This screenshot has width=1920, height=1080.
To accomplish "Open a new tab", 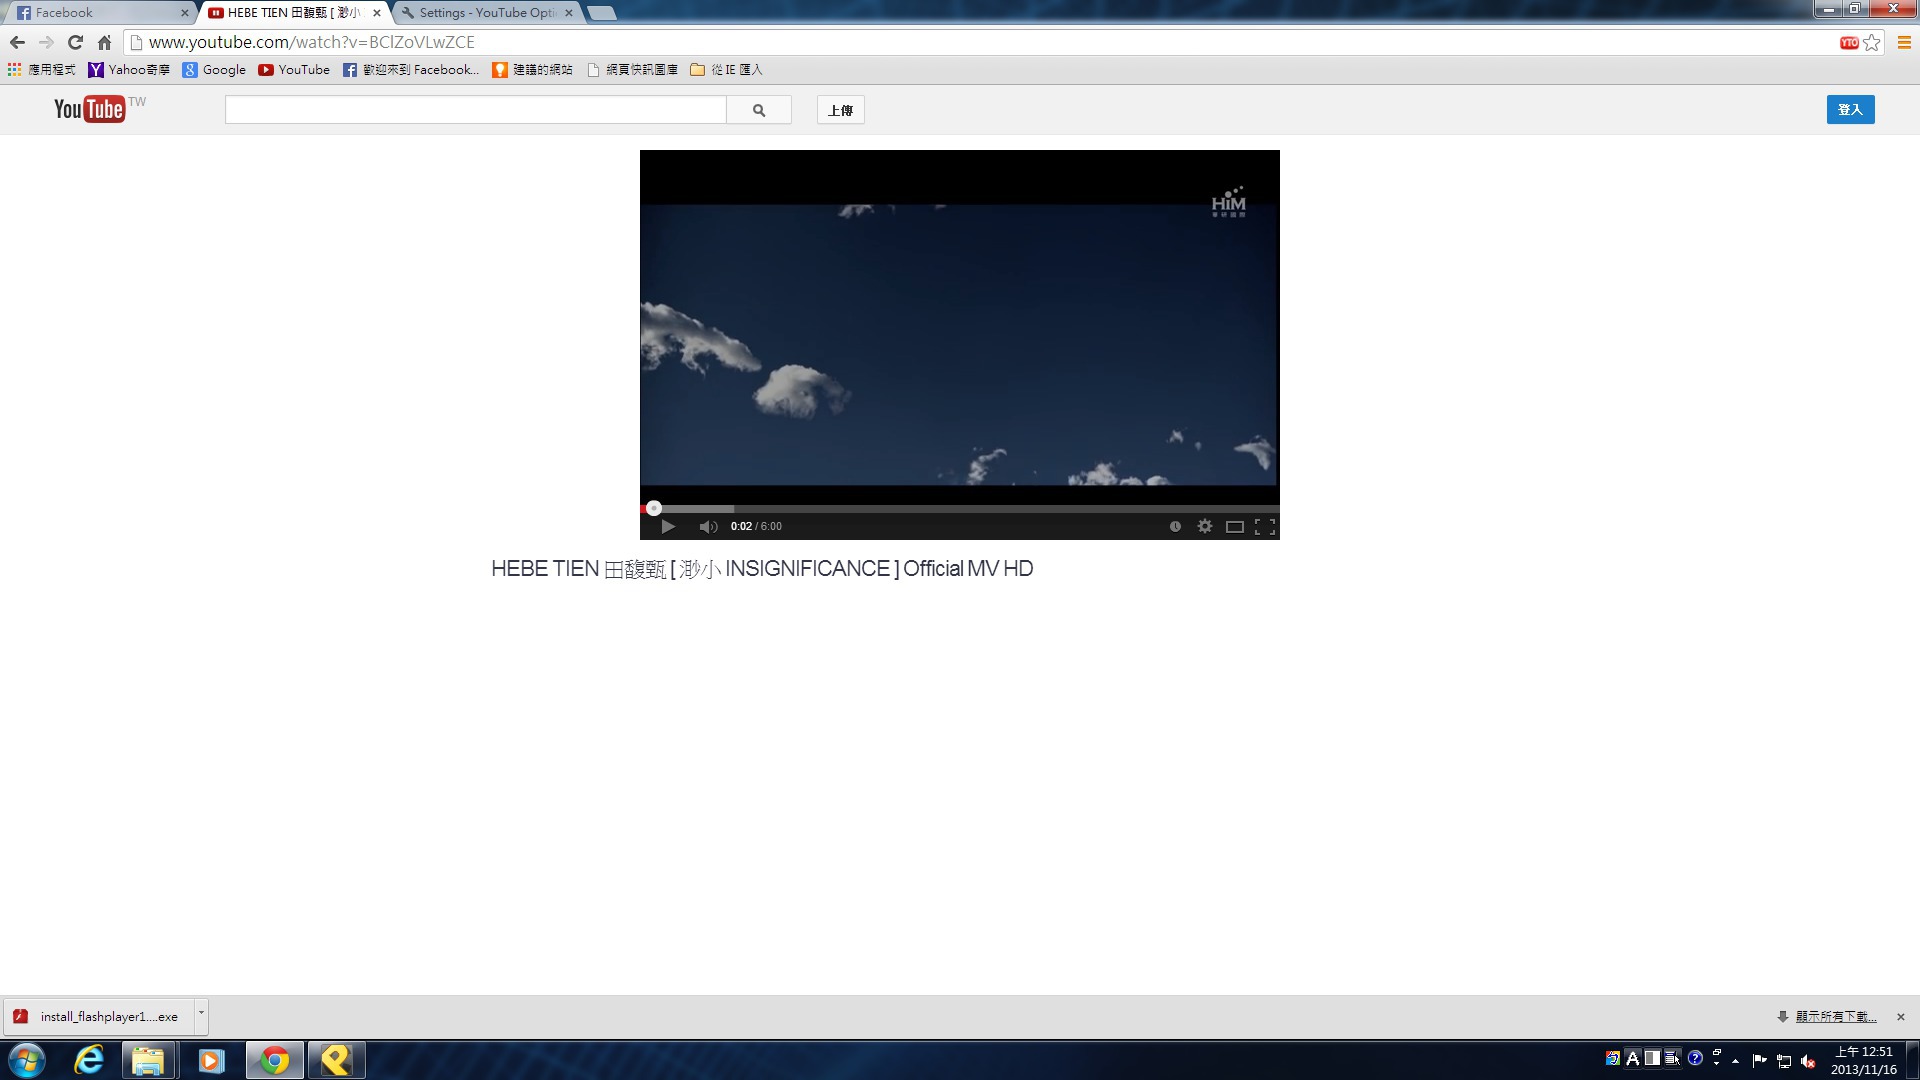I will coord(601,13).
